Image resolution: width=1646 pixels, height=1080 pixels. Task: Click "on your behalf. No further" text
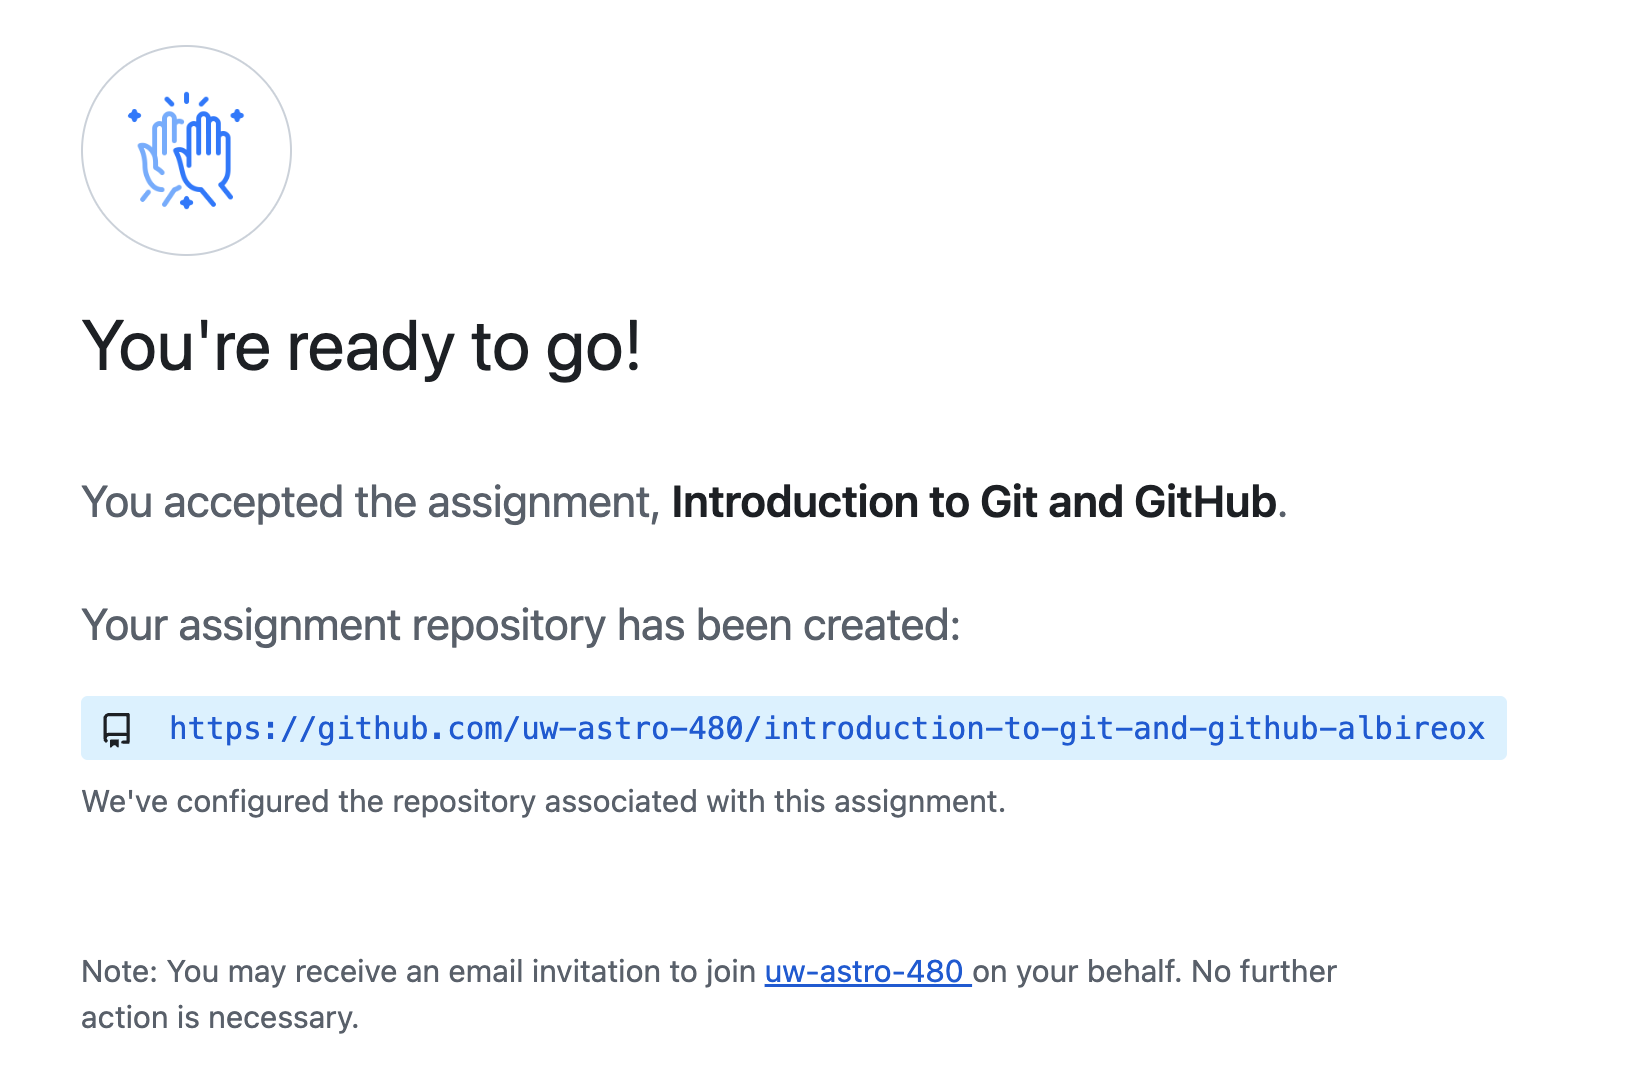[1154, 971]
